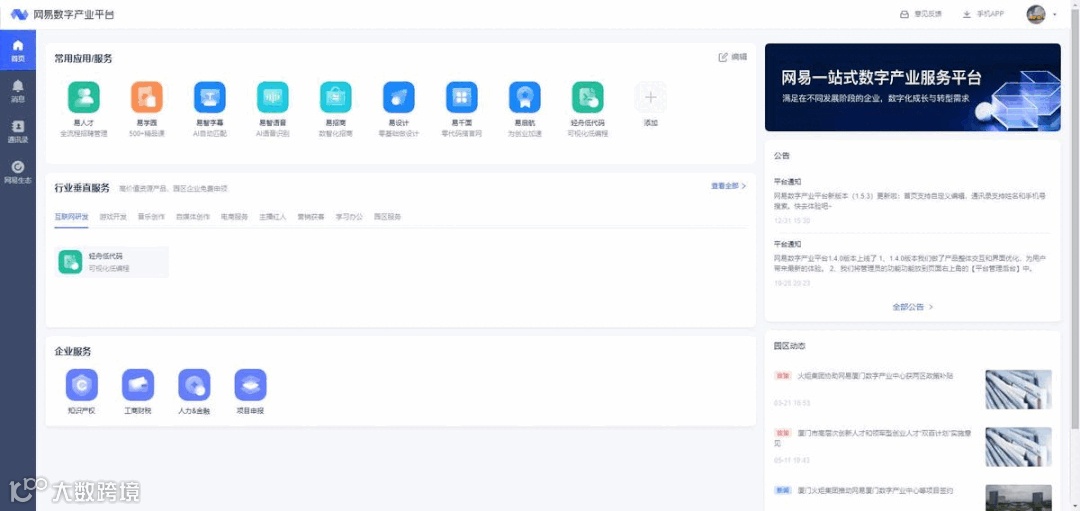Launch the 易人才 recruiting app icon
Viewport: 1080px width, 511px height.
point(83,97)
